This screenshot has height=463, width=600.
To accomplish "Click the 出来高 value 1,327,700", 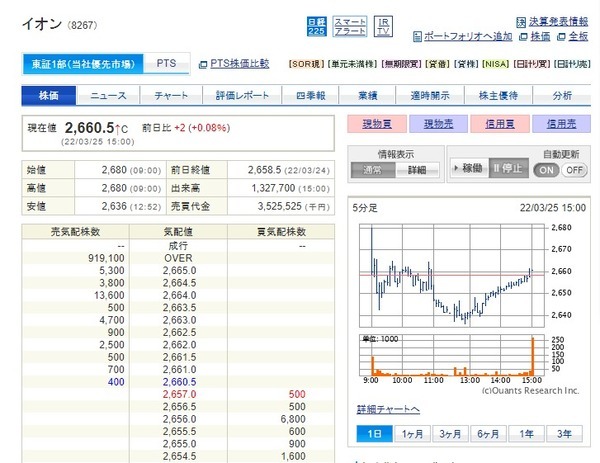I will tap(273, 188).
